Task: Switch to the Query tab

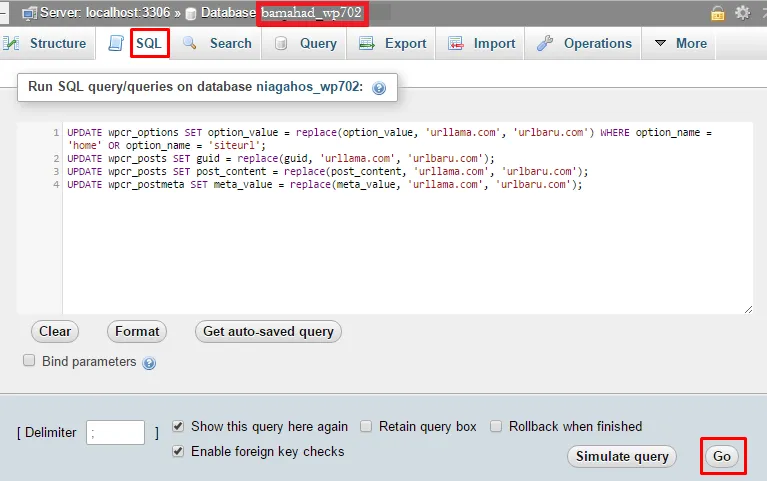Action: pyautogui.click(x=306, y=44)
